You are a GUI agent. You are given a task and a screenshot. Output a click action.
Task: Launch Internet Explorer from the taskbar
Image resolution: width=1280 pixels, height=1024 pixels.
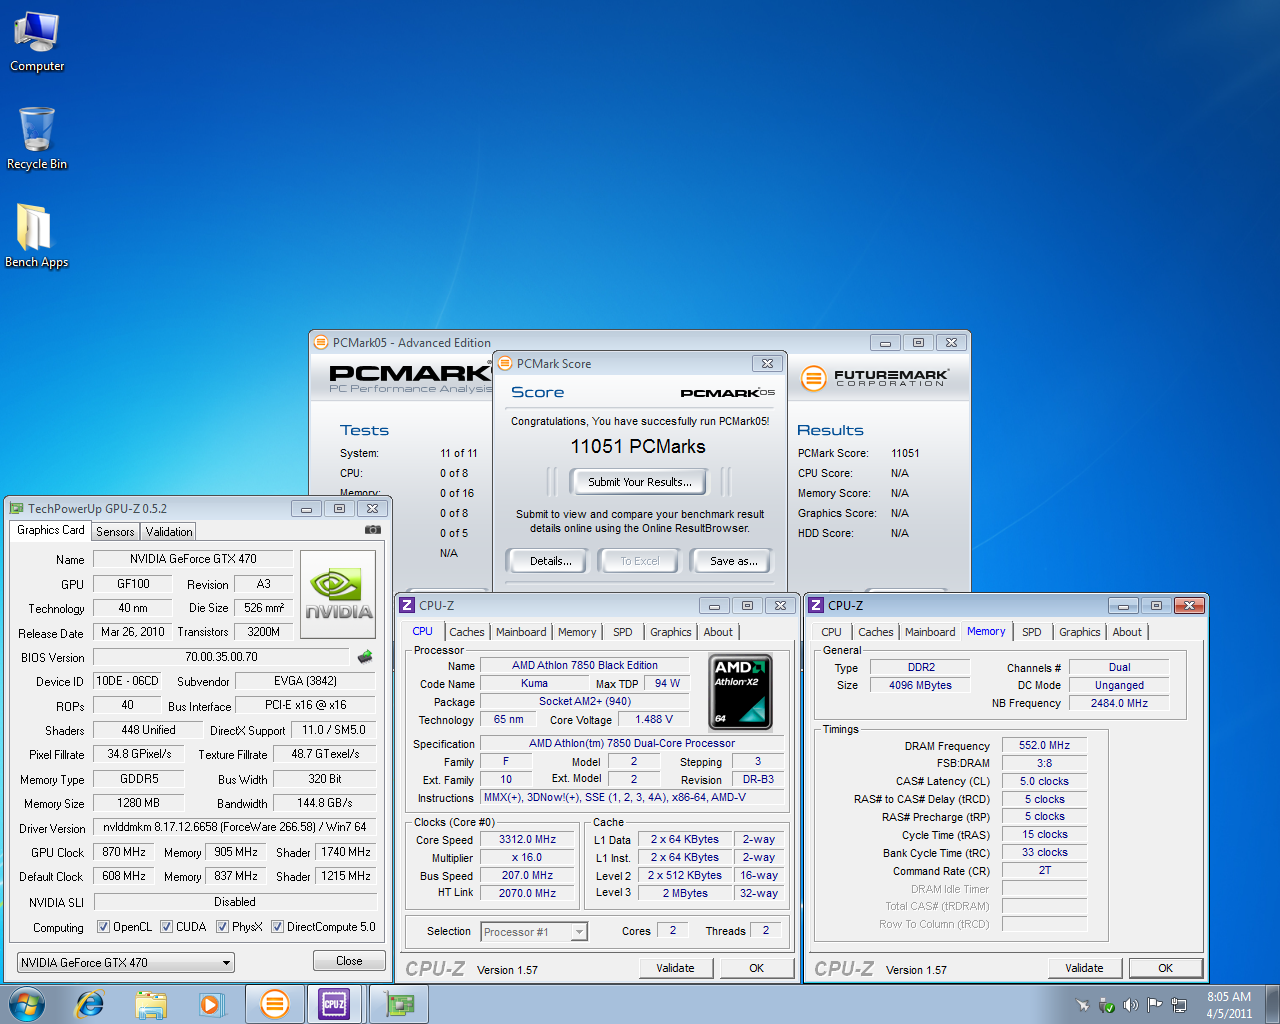(90, 1004)
